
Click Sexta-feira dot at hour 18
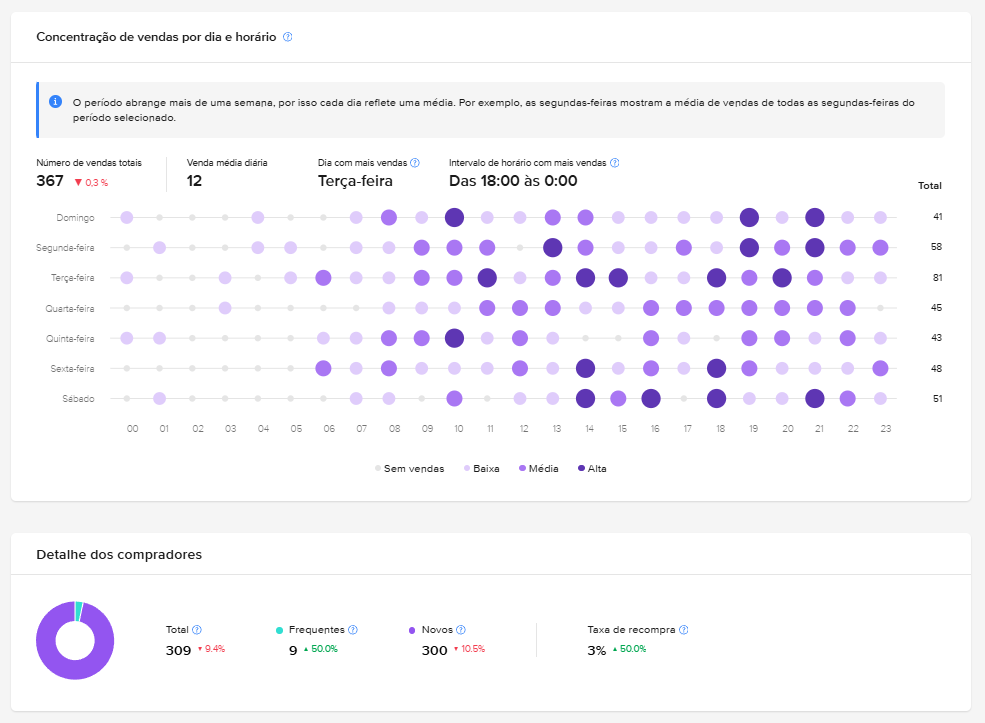(716, 368)
